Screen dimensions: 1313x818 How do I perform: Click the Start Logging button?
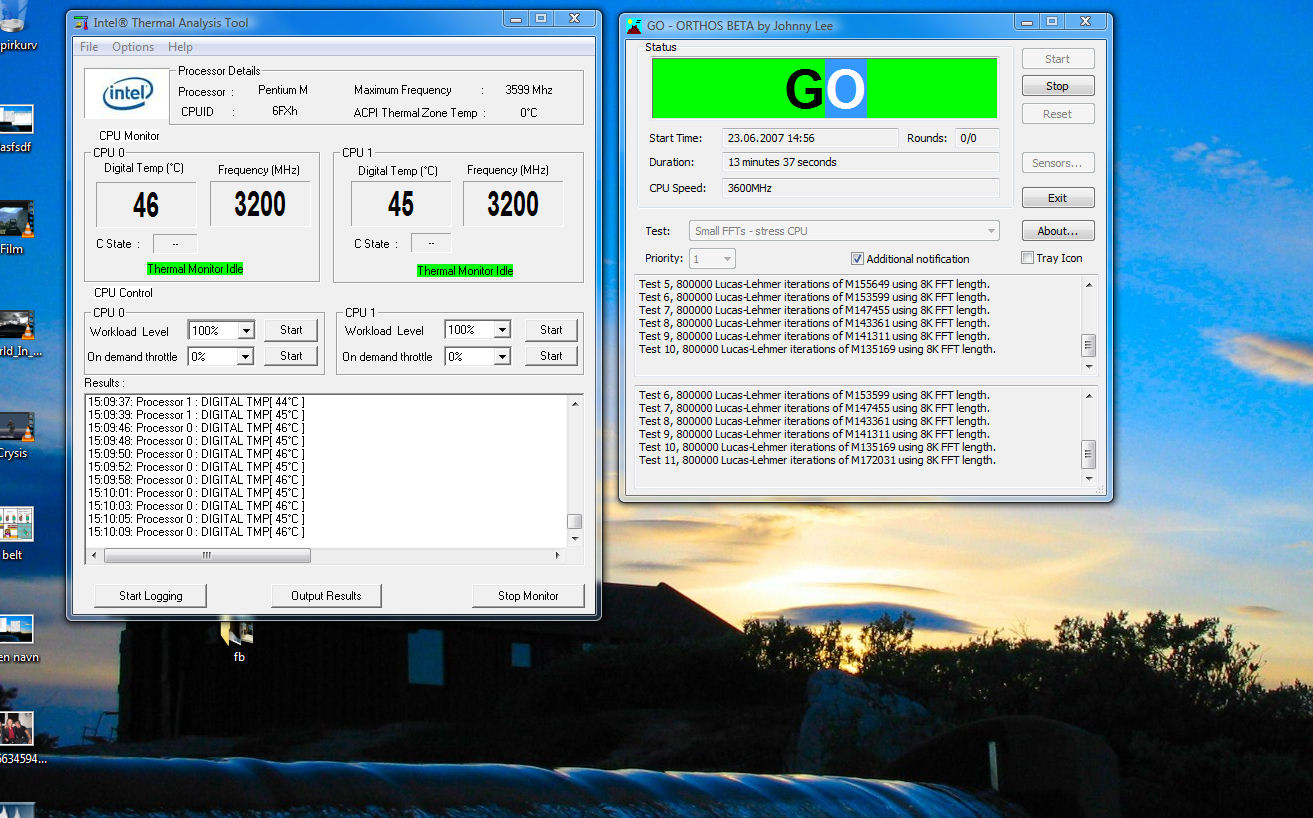[x=150, y=596]
